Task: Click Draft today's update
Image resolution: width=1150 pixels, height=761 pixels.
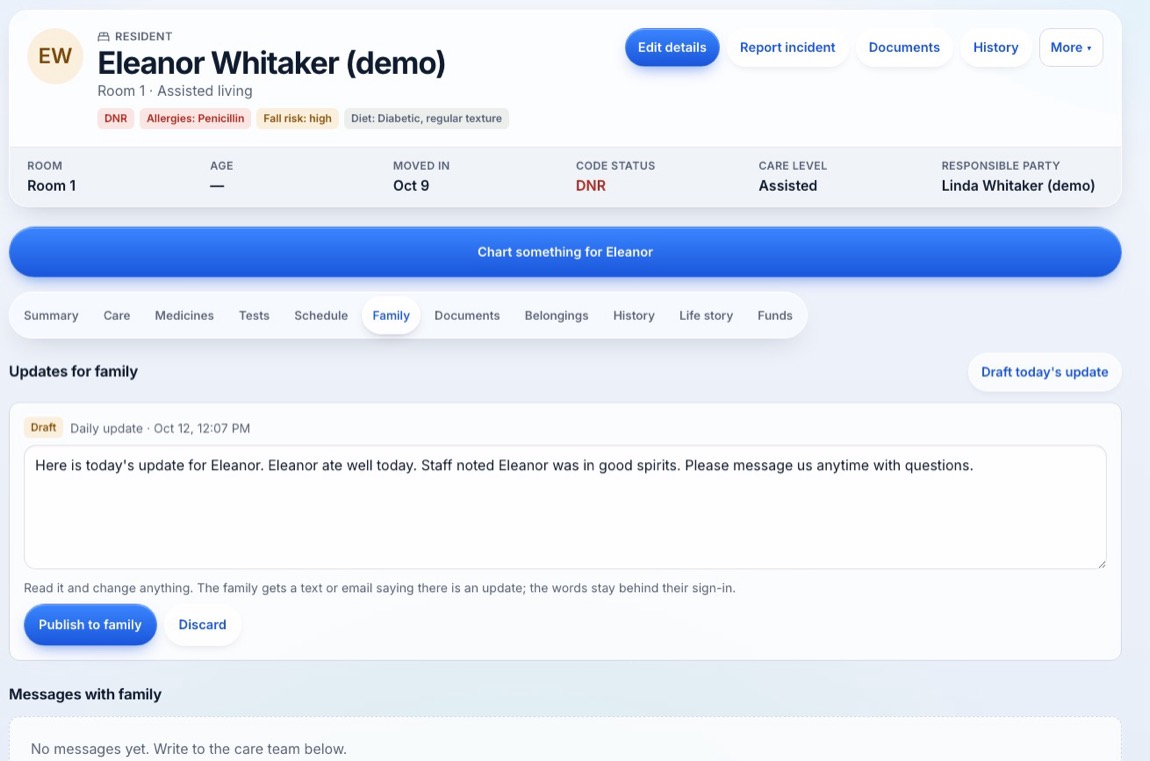Action: pos(1044,372)
